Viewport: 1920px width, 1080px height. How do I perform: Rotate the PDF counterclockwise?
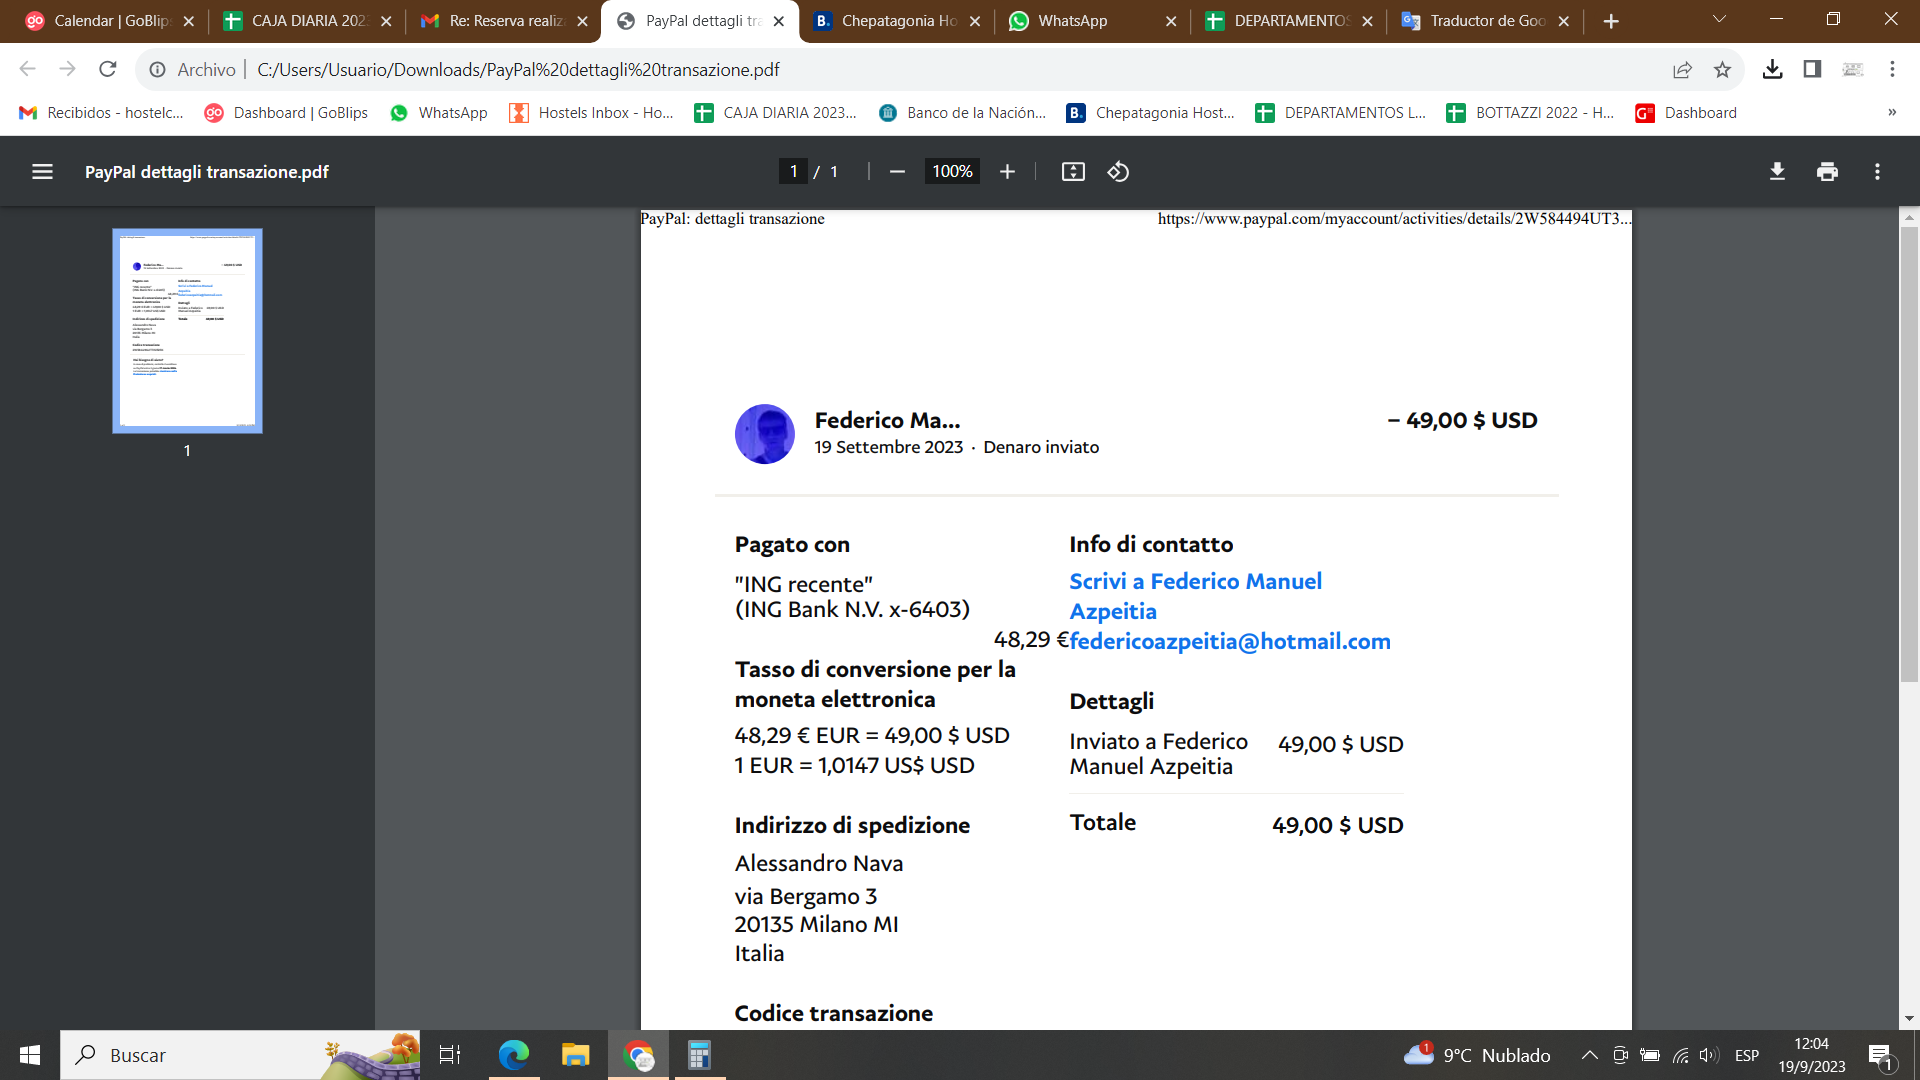[x=1118, y=172]
